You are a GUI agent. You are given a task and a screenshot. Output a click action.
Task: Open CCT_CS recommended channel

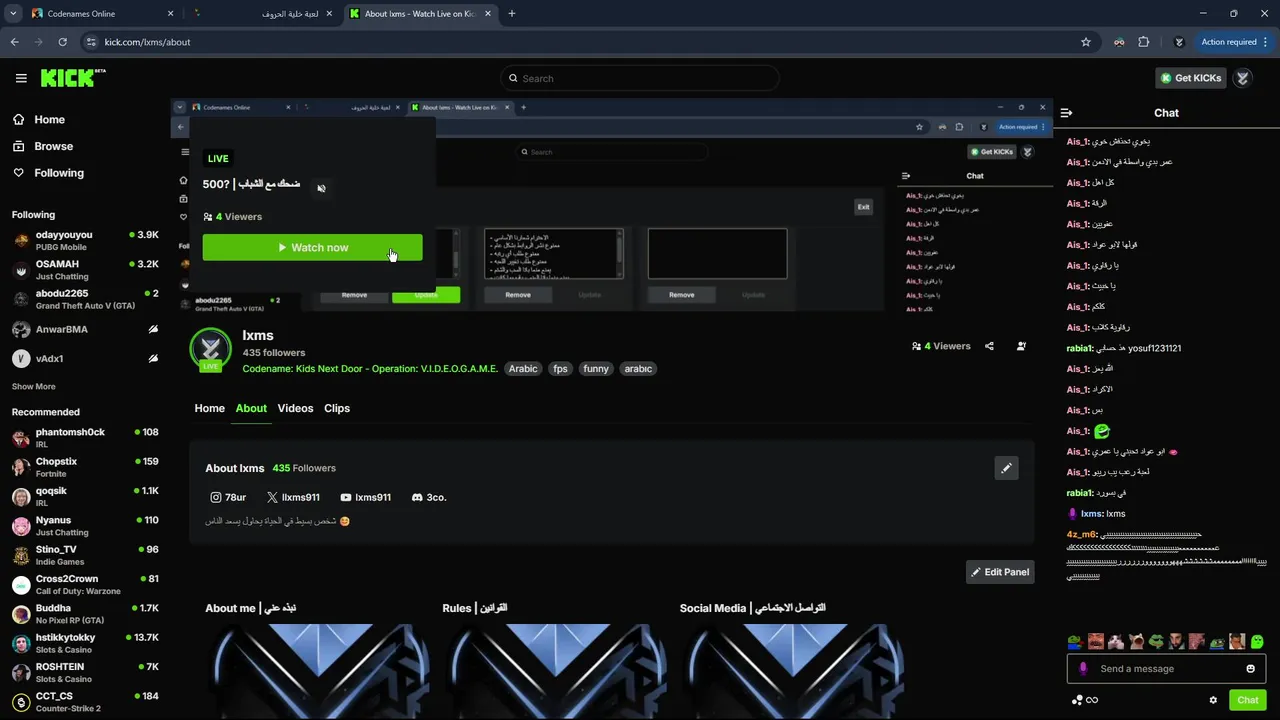[85, 702]
